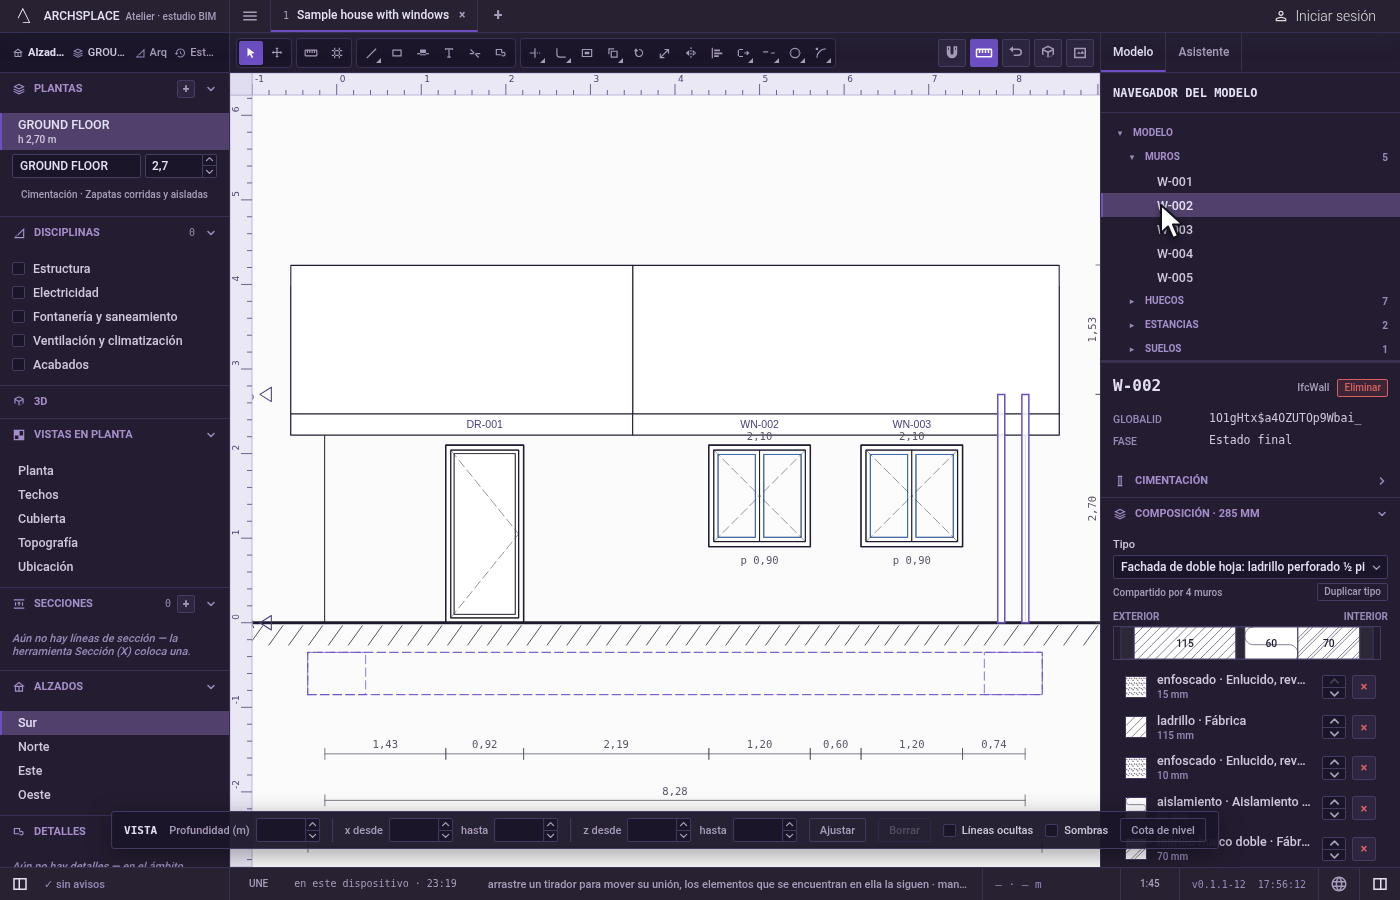Enable Ventilación y climatización checkbox
Screen dimensions: 1400x900
(x=18, y=341)
